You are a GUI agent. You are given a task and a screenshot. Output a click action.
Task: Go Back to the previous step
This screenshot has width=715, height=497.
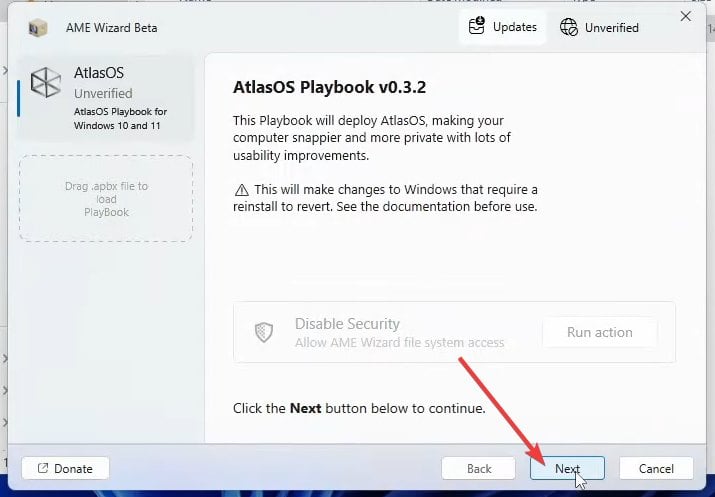pyautogui.click(x=479, y=468)
